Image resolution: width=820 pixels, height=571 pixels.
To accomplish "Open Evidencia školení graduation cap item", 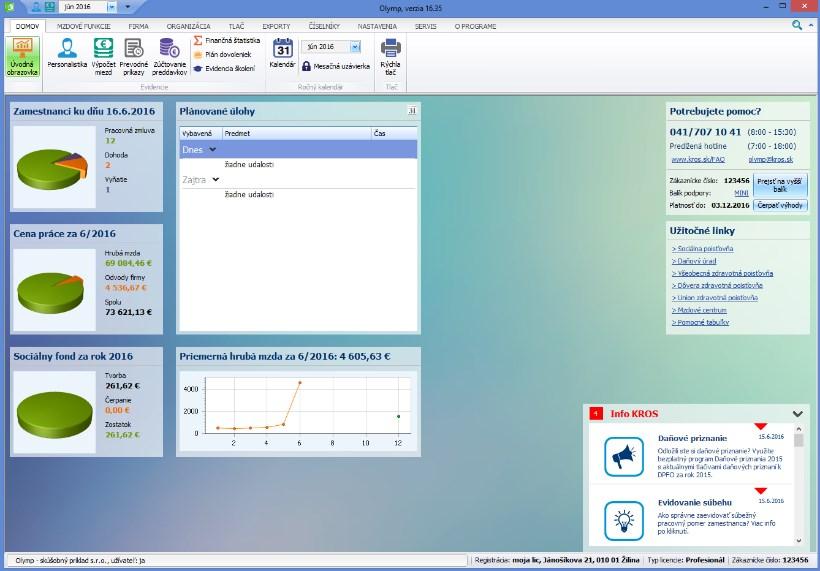I will tap(224, 68).
